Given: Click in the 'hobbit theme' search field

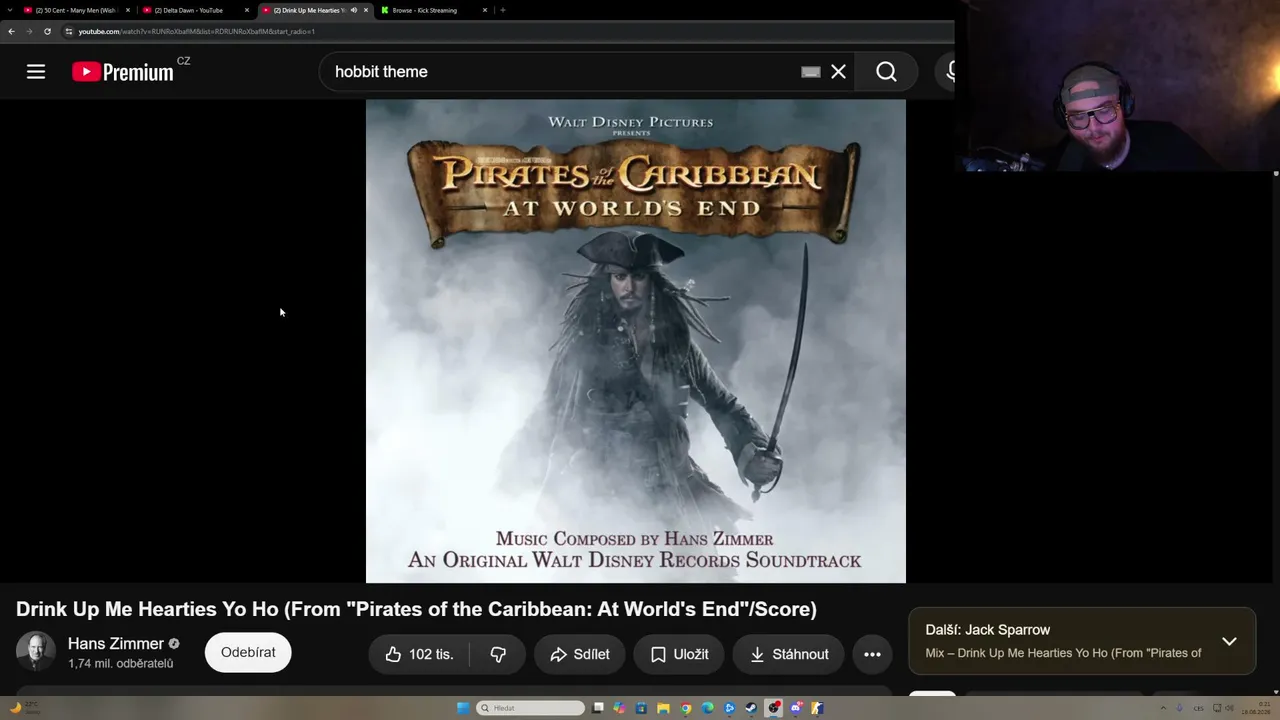Looking at the screenshot, I should (x=560, y=71).
